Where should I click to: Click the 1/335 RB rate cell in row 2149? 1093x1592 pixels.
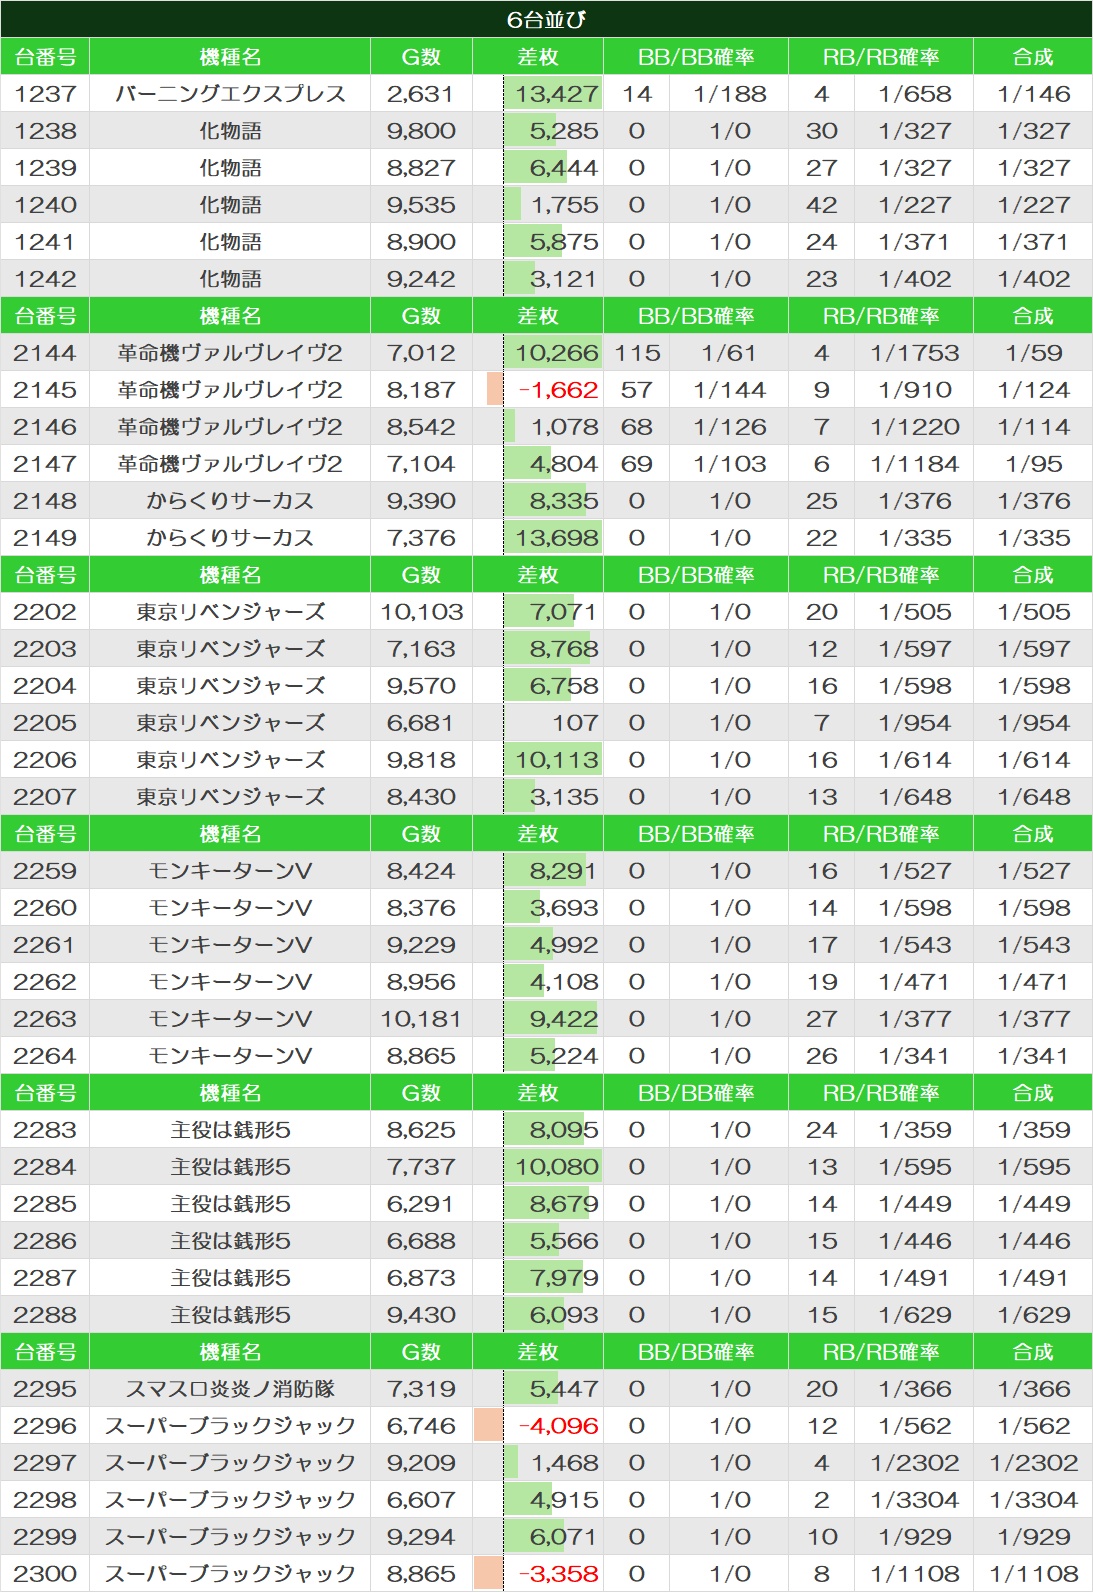coord(914,538)
